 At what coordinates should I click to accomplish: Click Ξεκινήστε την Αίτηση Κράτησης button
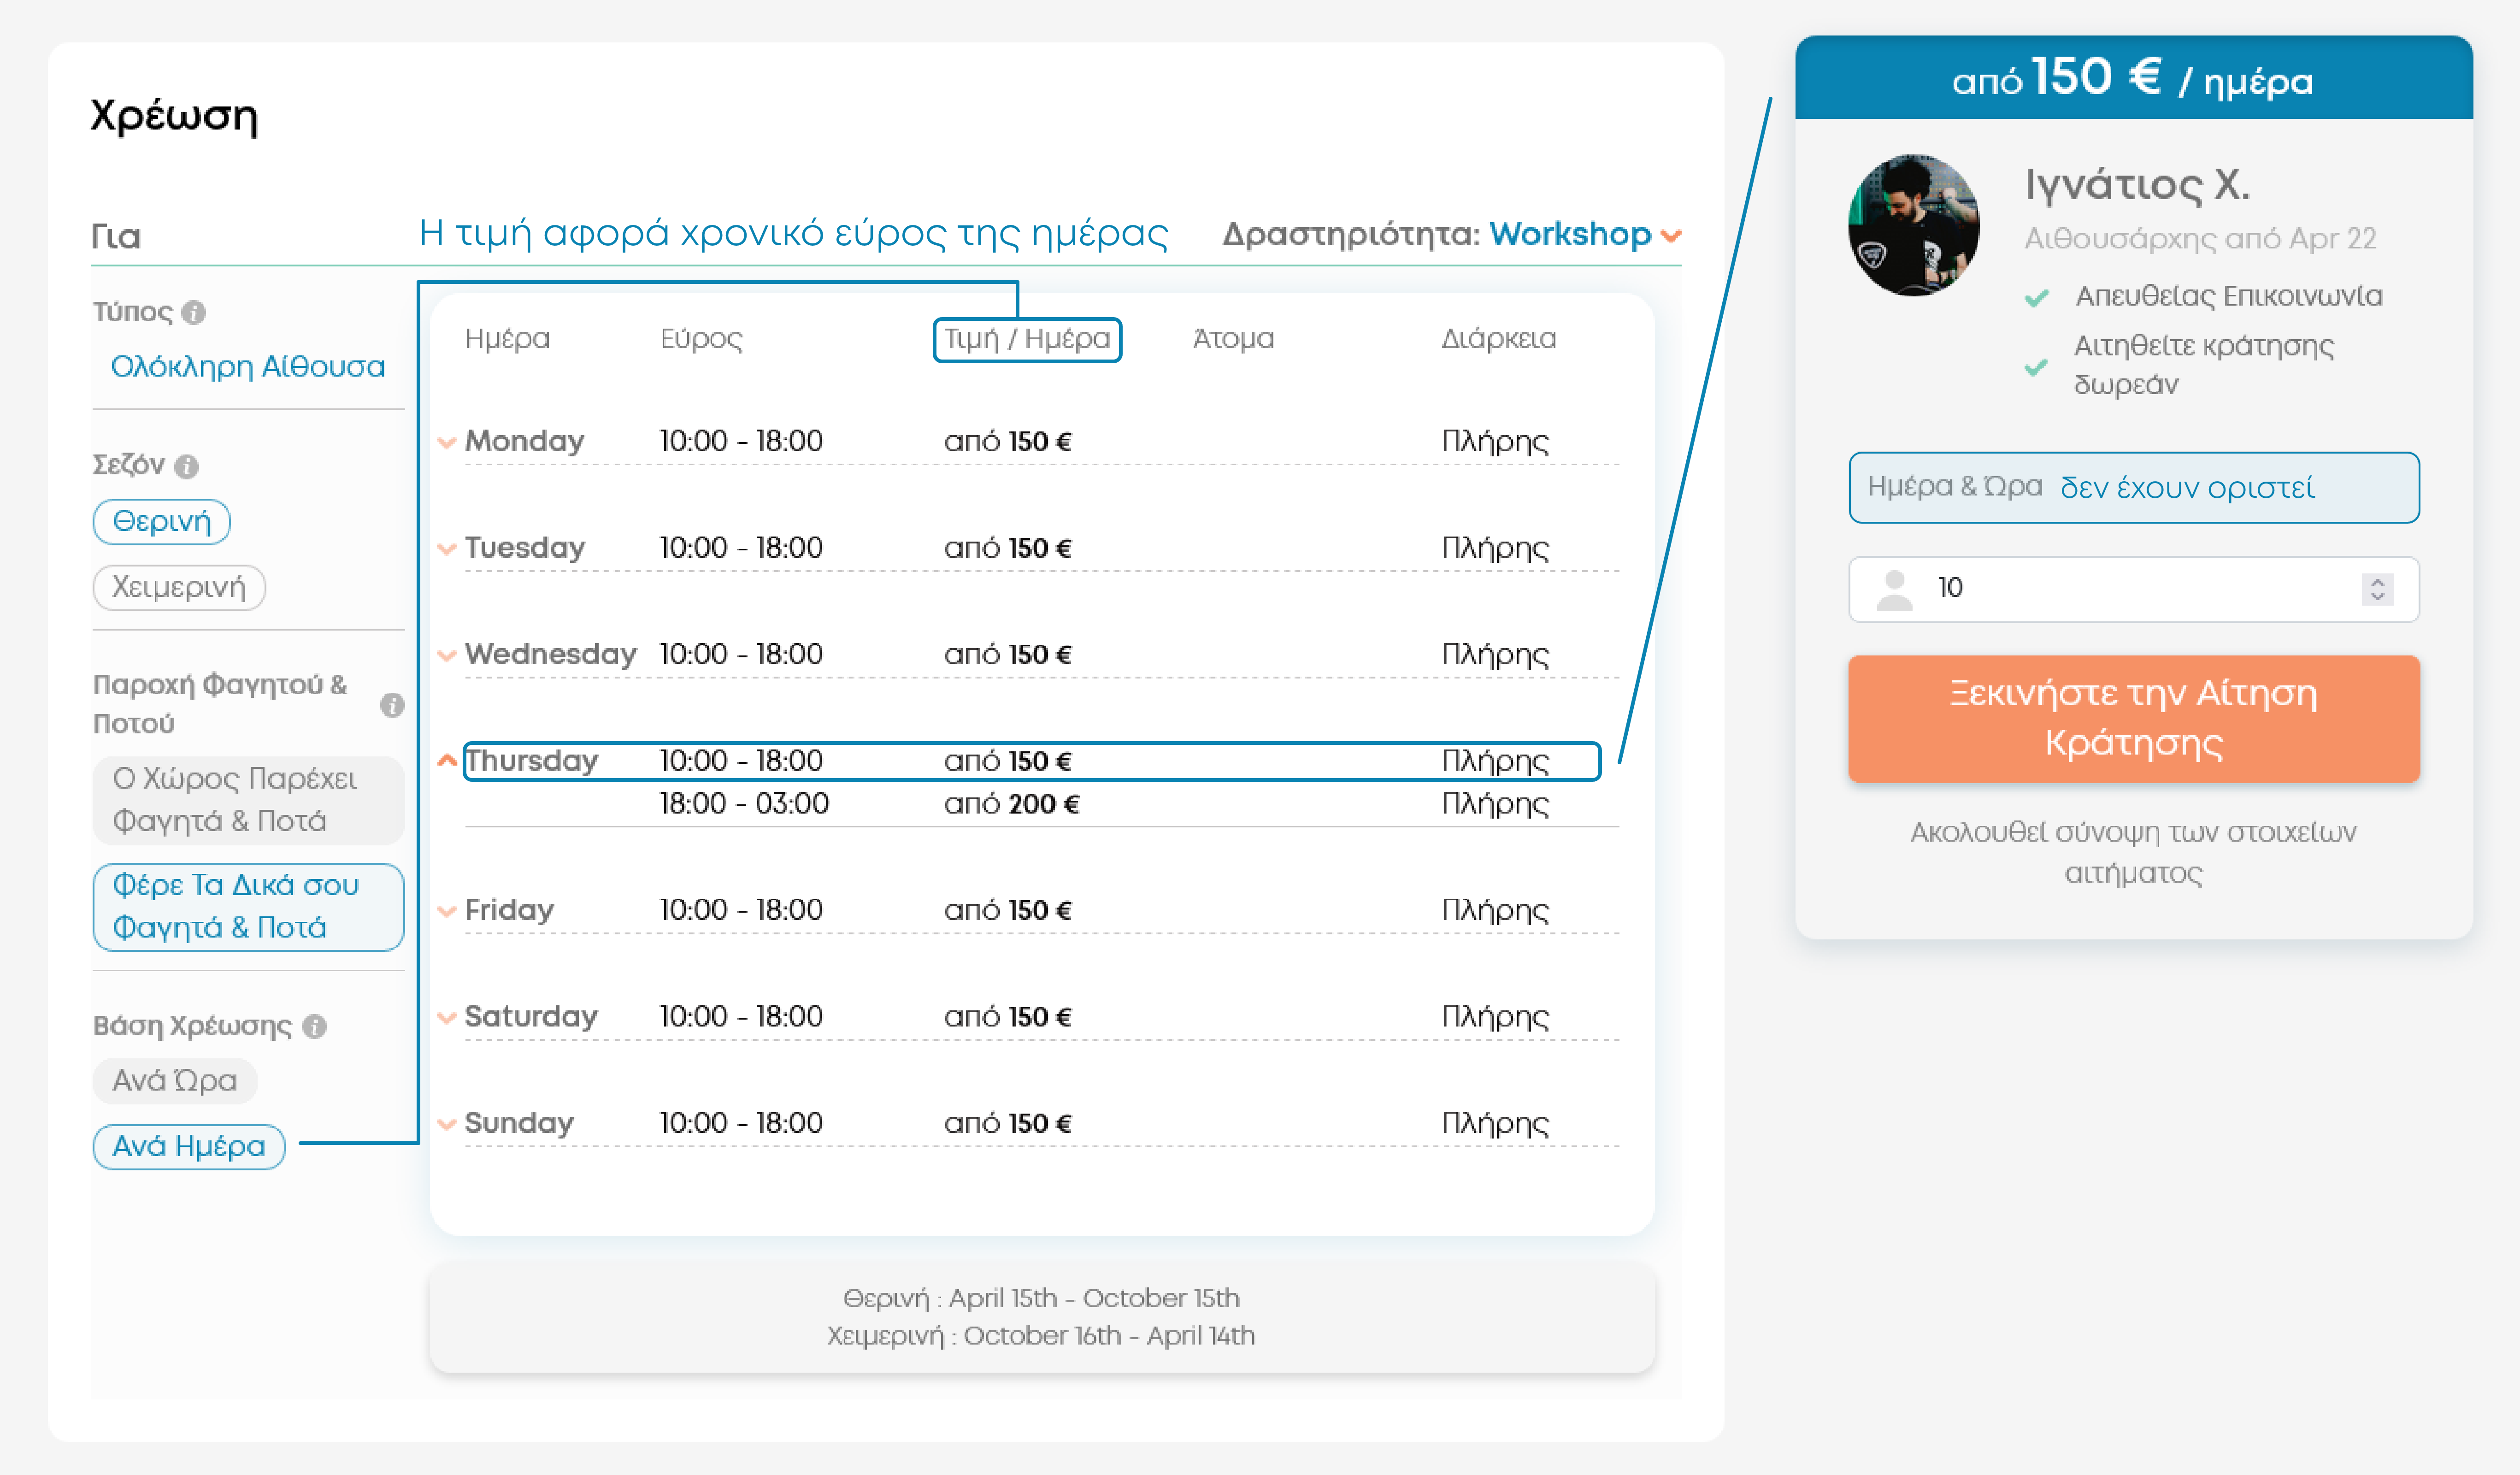tap(2133, 719)
